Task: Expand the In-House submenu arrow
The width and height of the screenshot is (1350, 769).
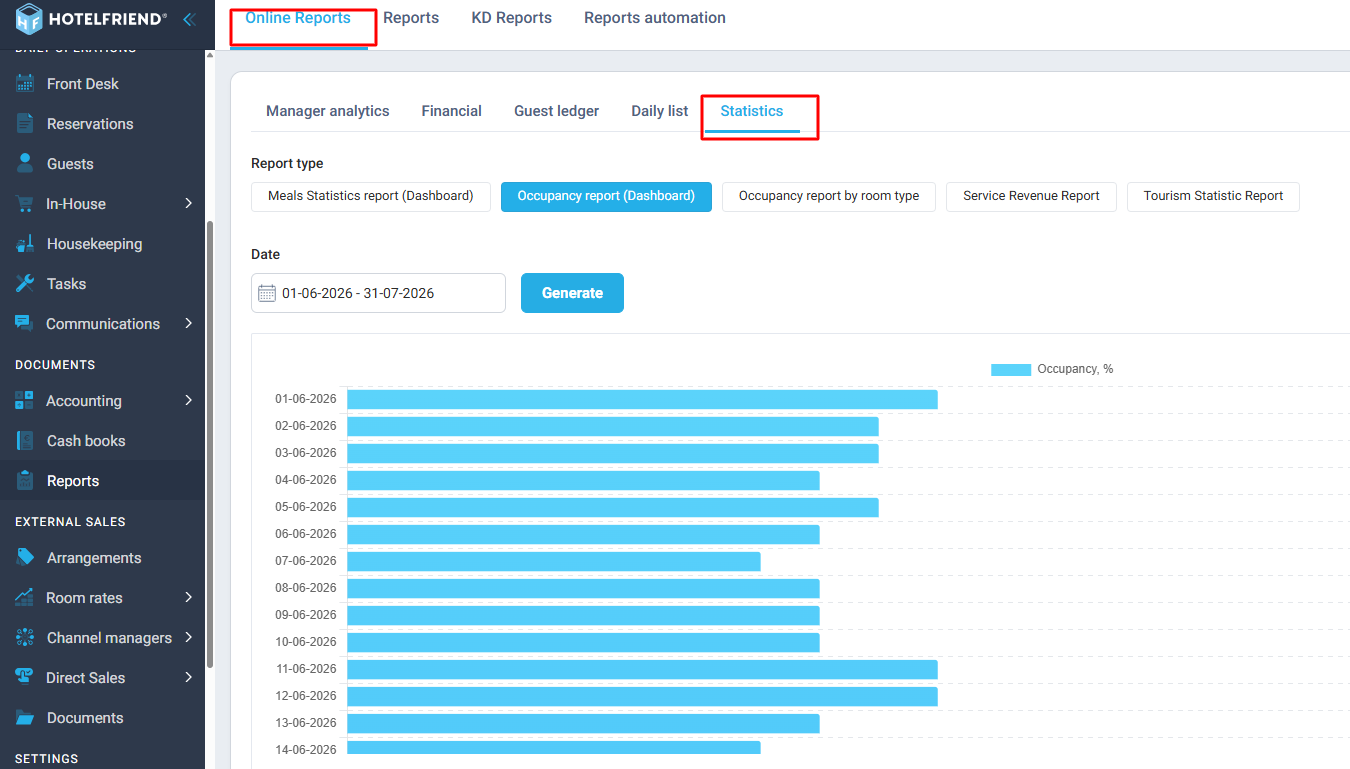Action: (189, 204)
